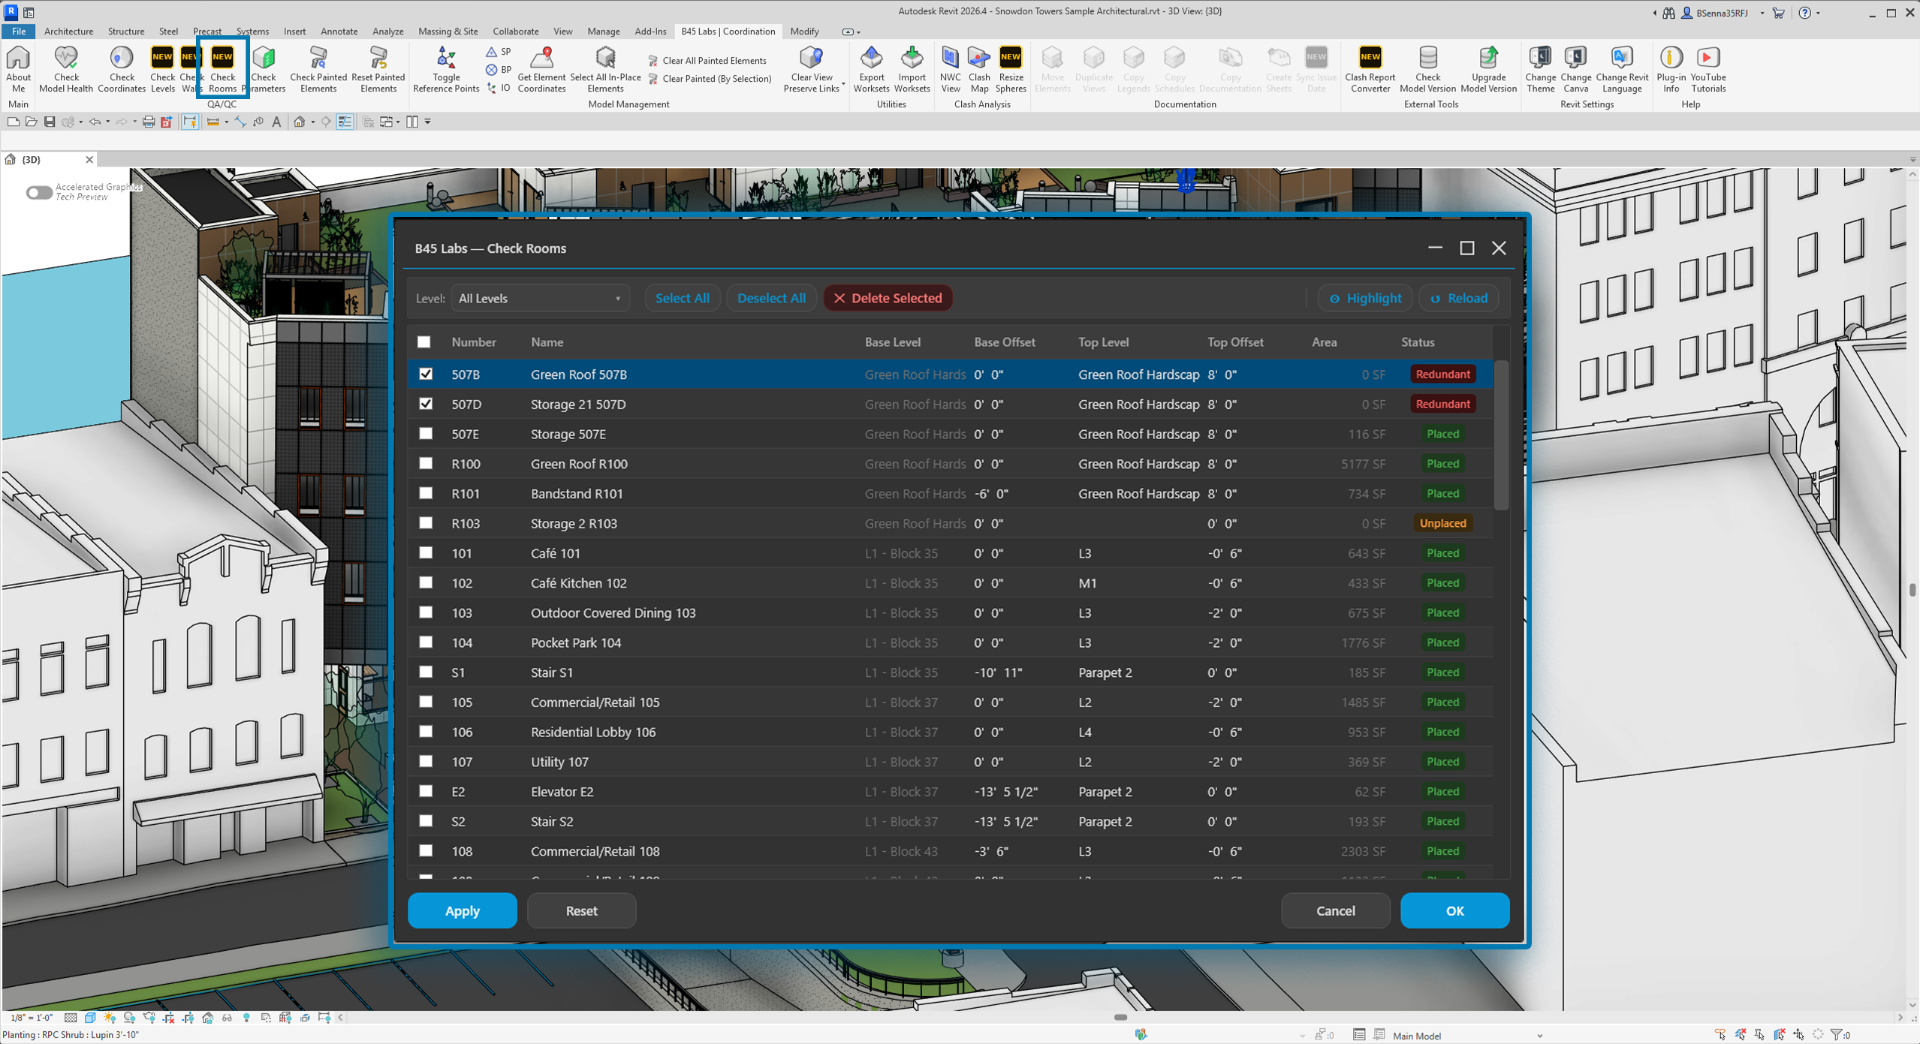Open the Annotate ribbon tab

339,31
